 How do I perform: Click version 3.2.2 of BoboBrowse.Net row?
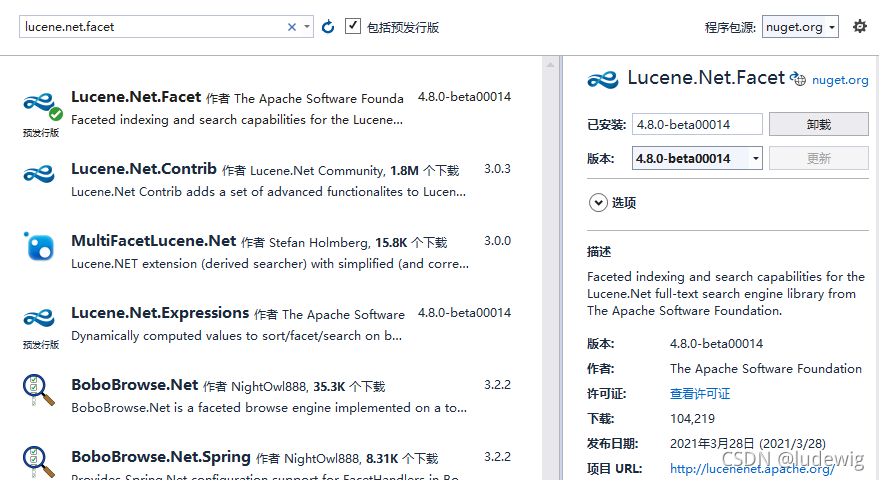pos(497,385)
